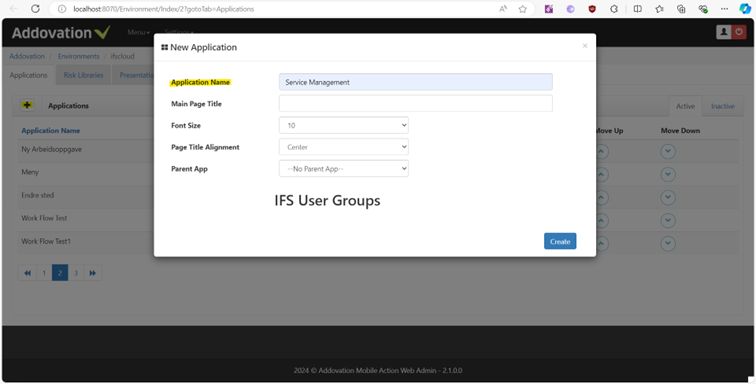Click the yellow plus add application icon
Image resolution: width=756 pixels, height=384 pixels.
click(x=27, y=105)
